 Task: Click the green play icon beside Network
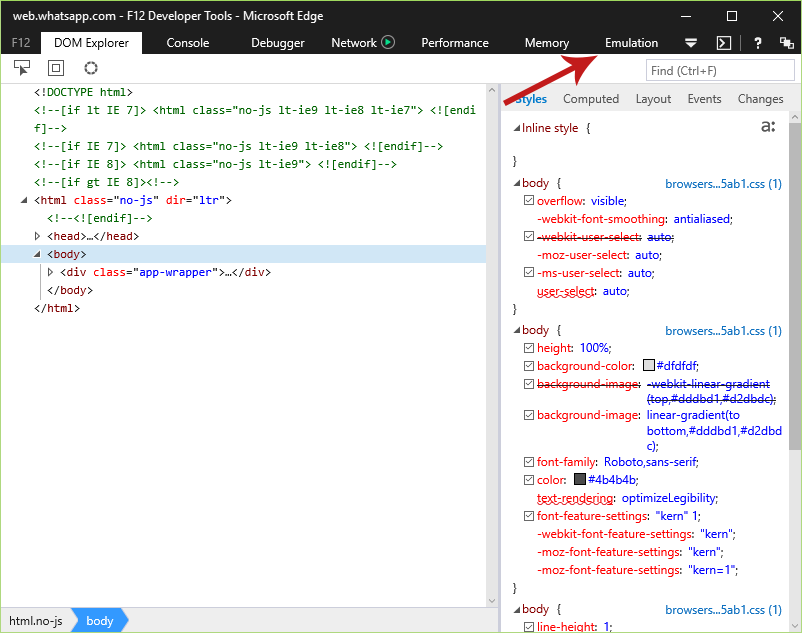click(x=388, y=42)
